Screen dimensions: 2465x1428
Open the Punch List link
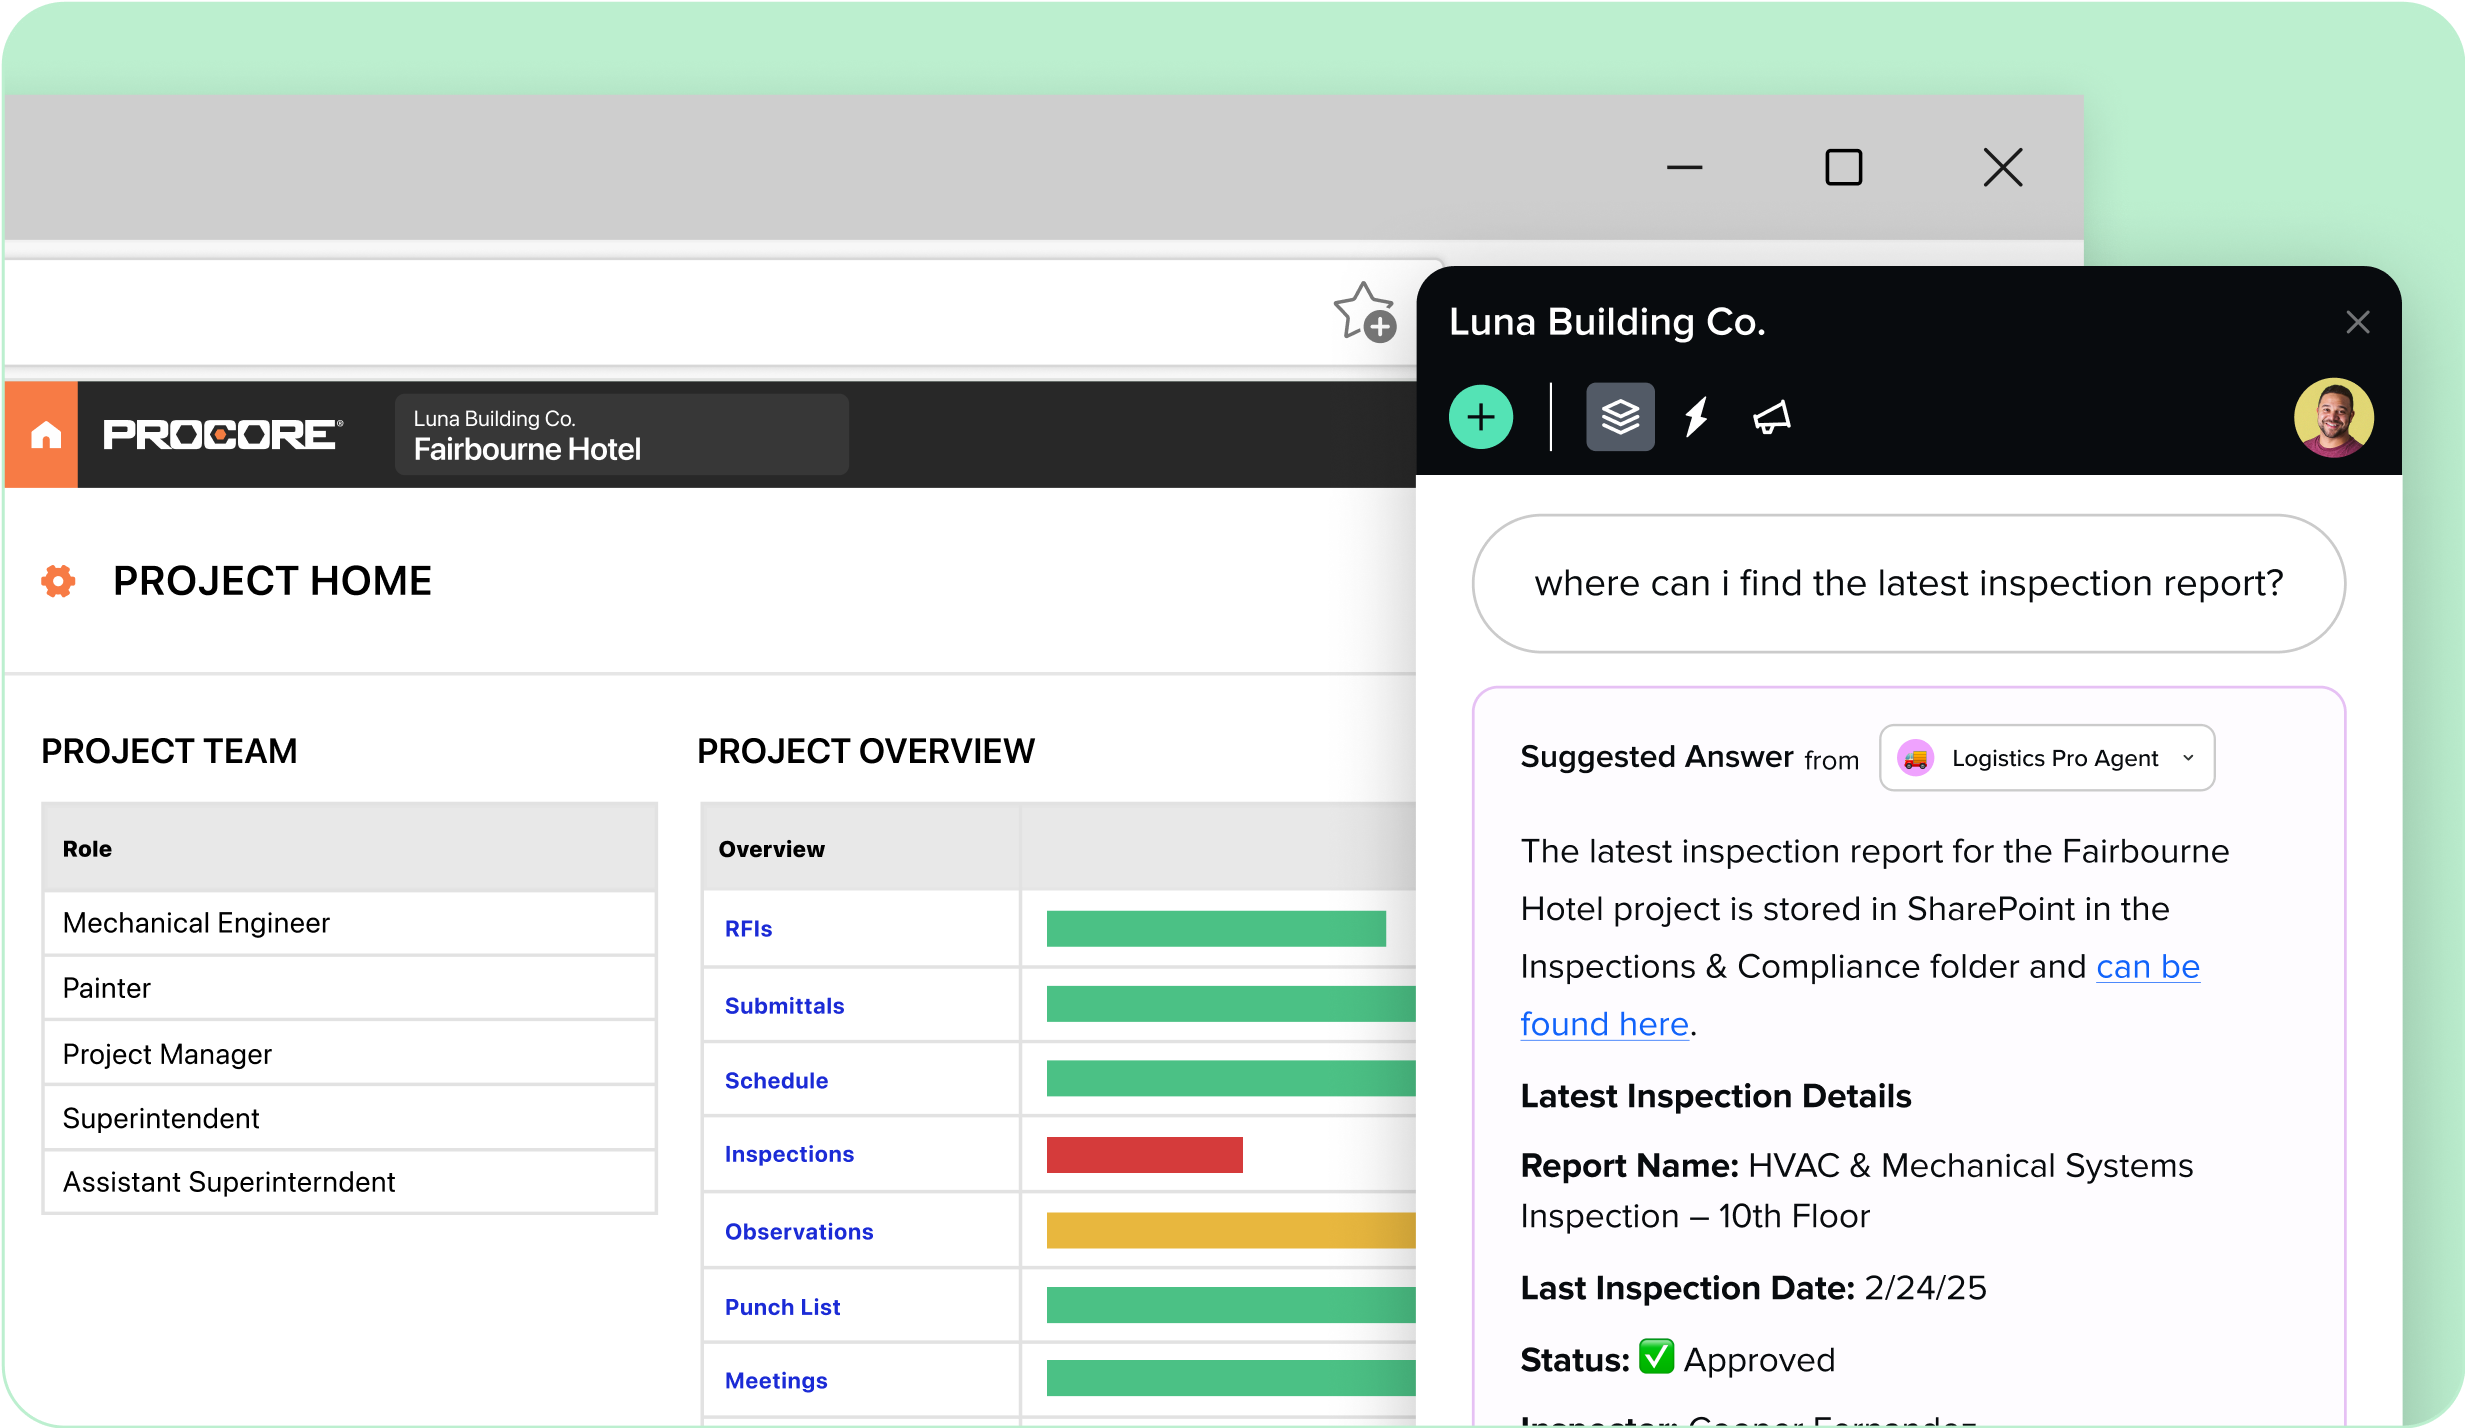(x=782, y=1307)
